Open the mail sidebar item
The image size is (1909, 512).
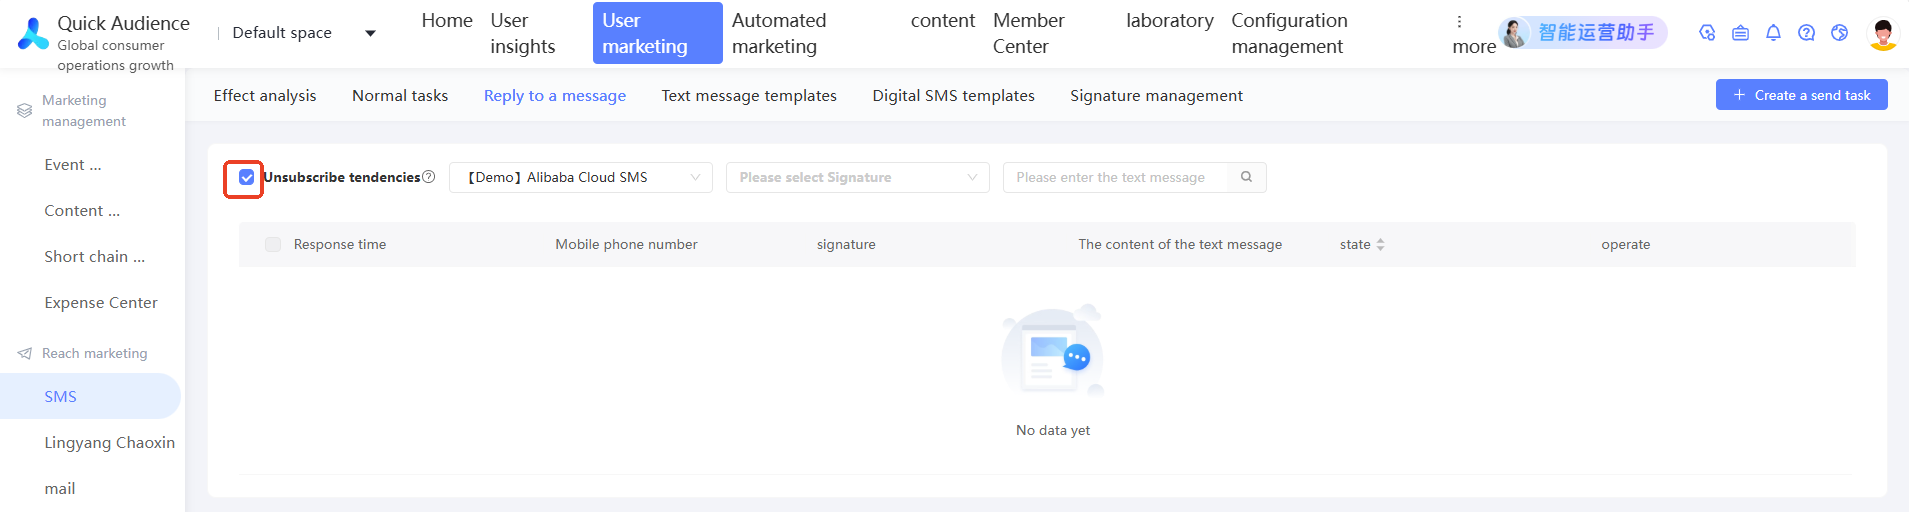pos(60,488)
